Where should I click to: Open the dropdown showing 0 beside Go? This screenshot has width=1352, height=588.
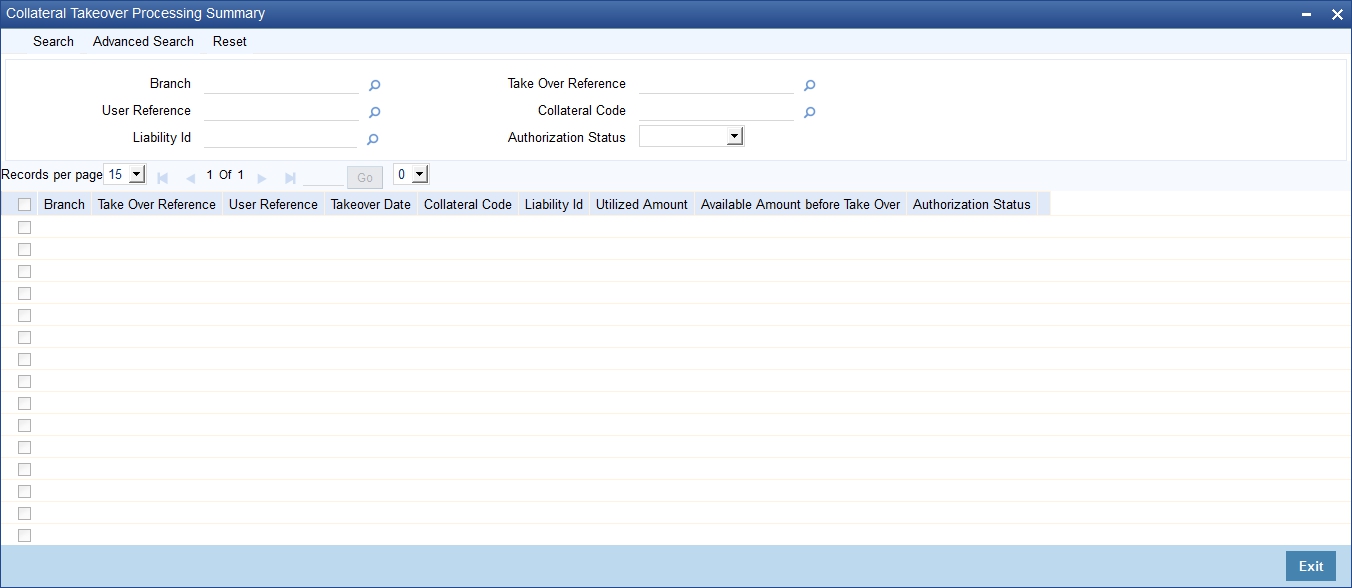(x=411, y=174)
